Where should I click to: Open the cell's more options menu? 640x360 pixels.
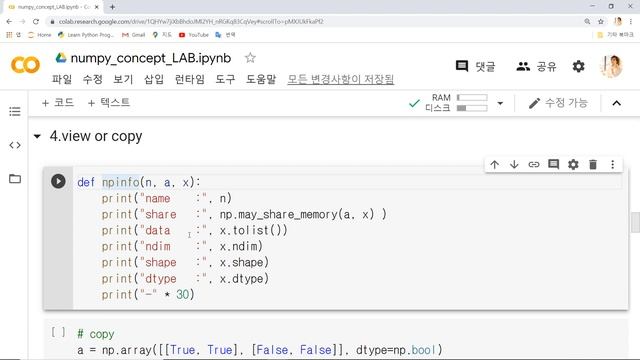tap(613, 164)
